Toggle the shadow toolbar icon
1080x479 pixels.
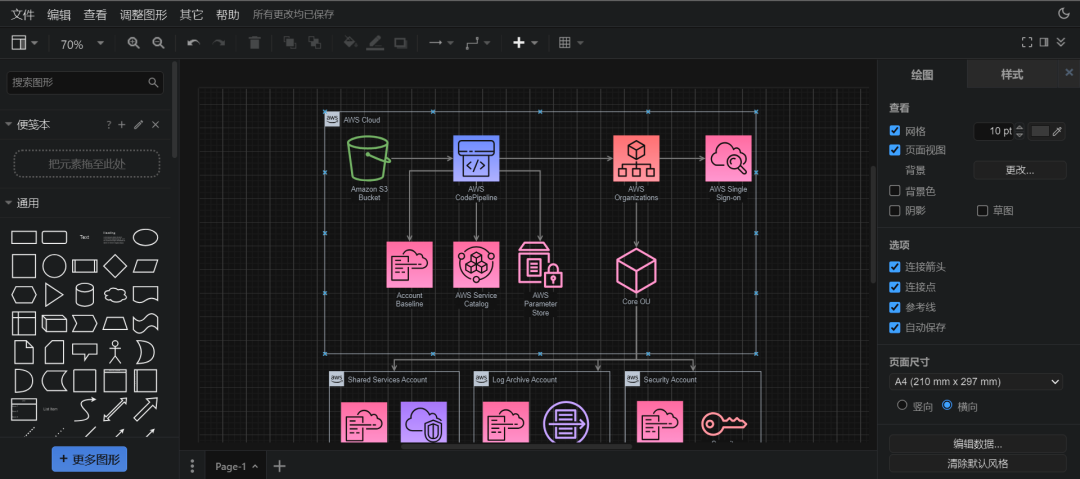click(400, 43)
